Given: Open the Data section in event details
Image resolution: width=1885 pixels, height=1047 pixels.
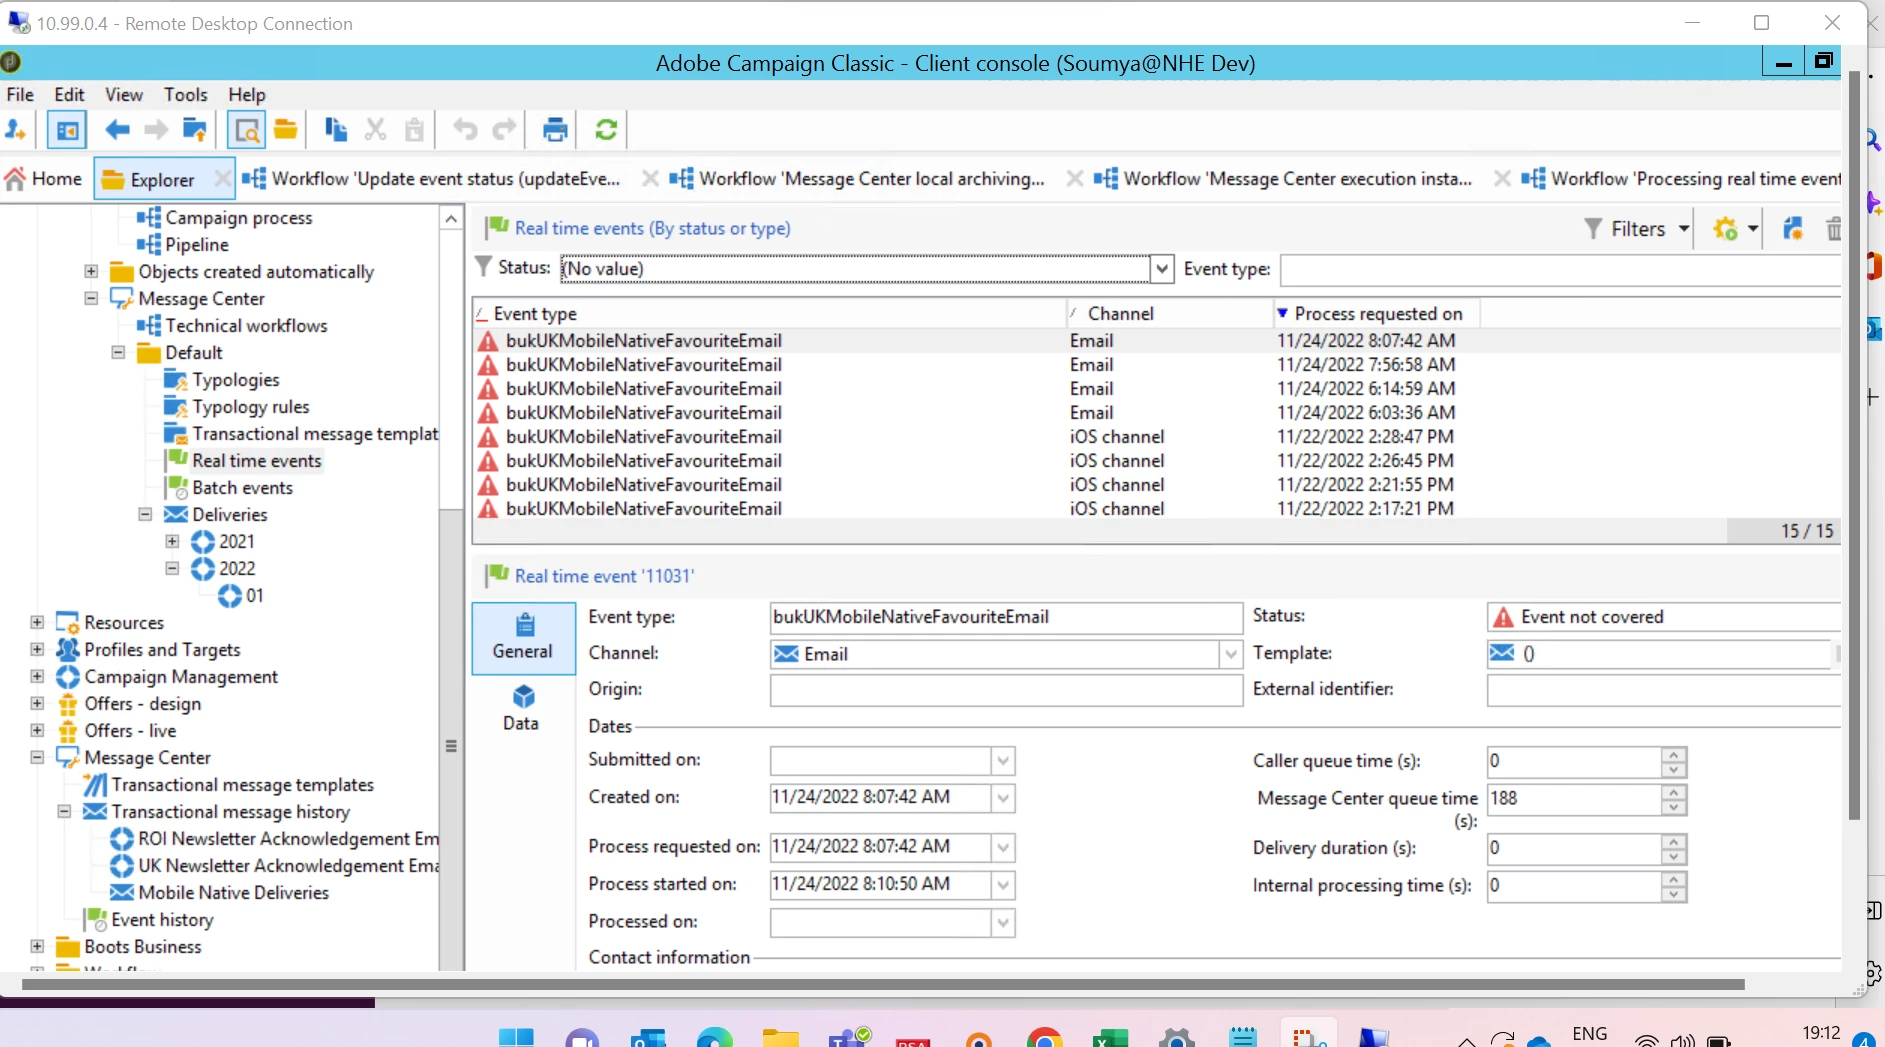Looking at the screenshot, I should point(521,709).
